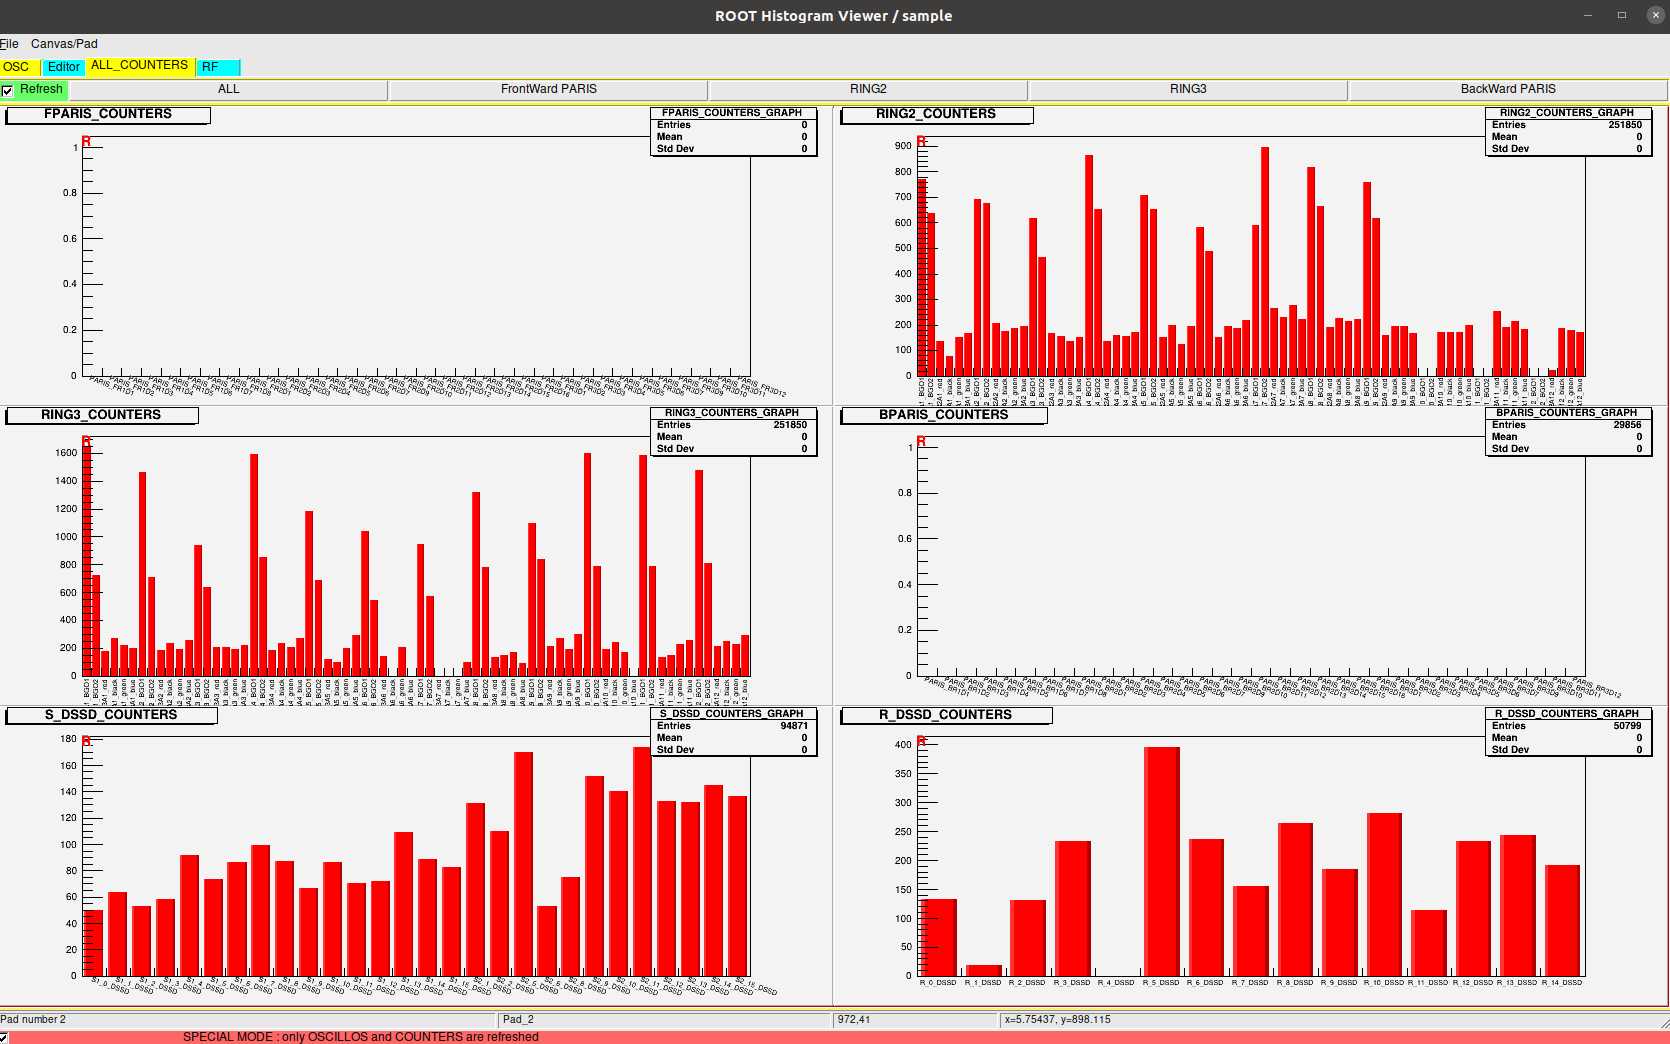Click the red R marker in RING2_COUNTERS pad
The height and width of the screenshot is (1044, 1670).
(x=921, y=142)
